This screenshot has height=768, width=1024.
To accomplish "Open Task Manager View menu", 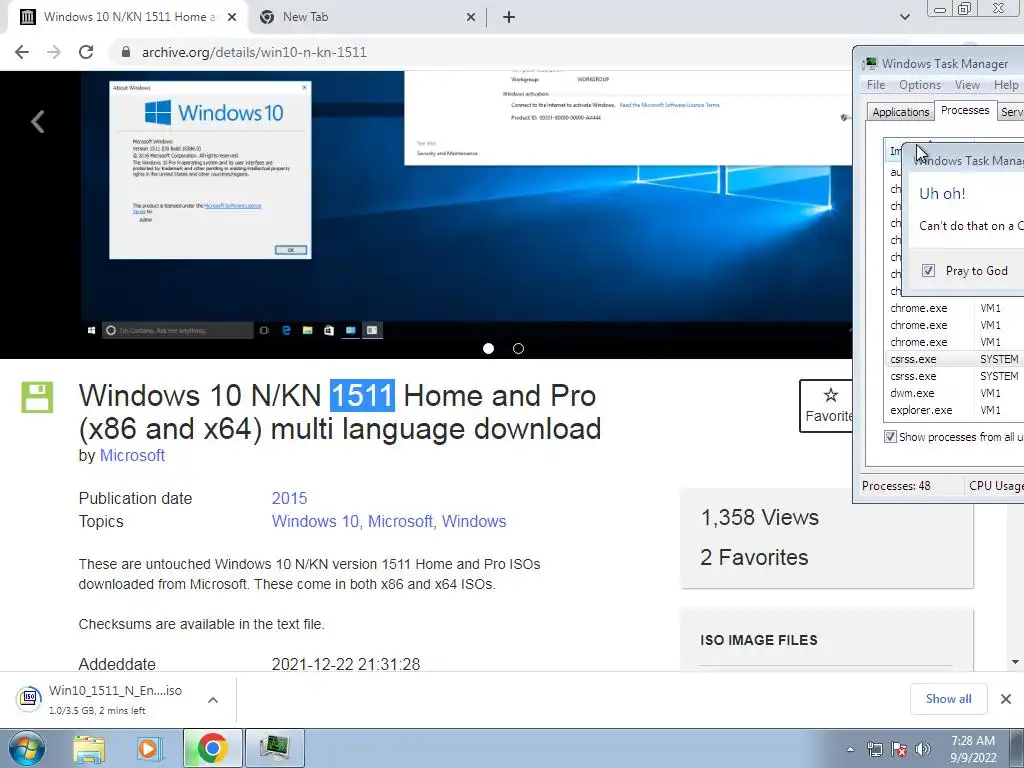I will click(x=967, y=85).
